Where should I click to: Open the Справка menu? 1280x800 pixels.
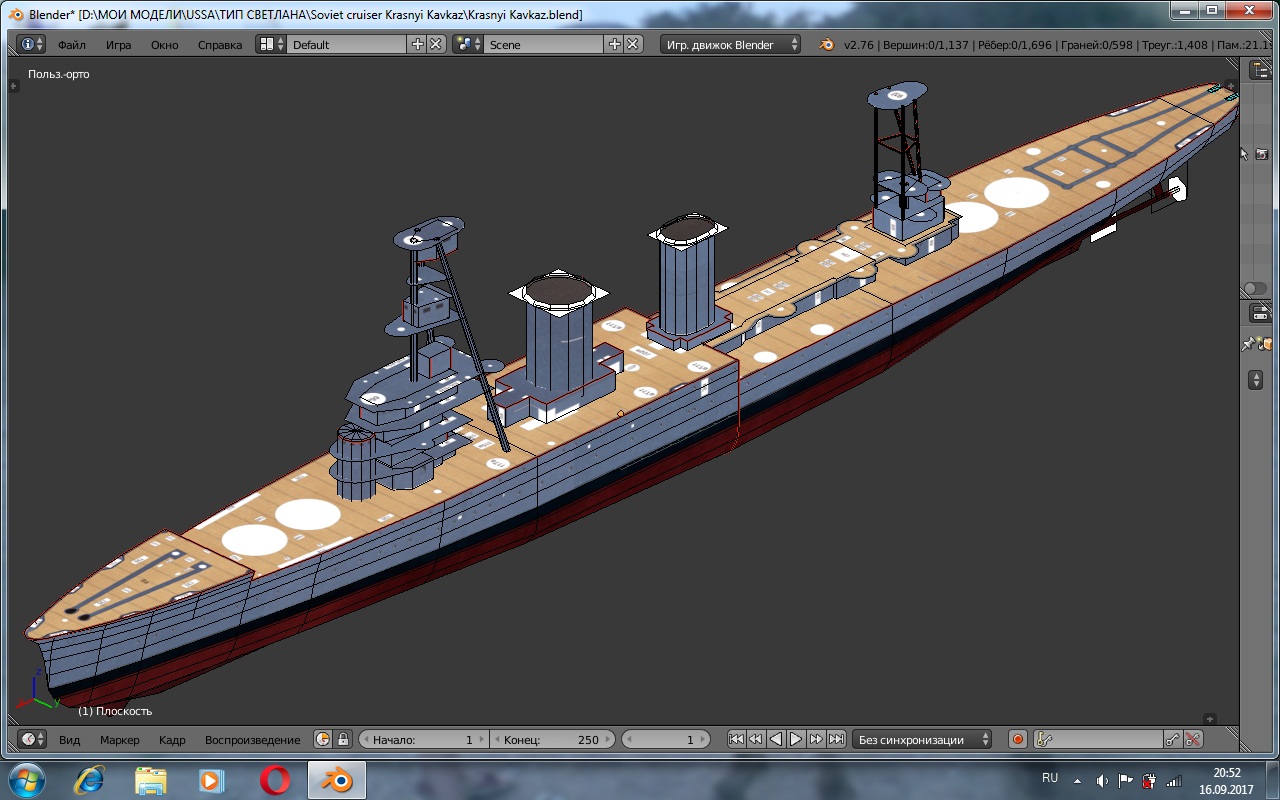click(x=219, y=45)
